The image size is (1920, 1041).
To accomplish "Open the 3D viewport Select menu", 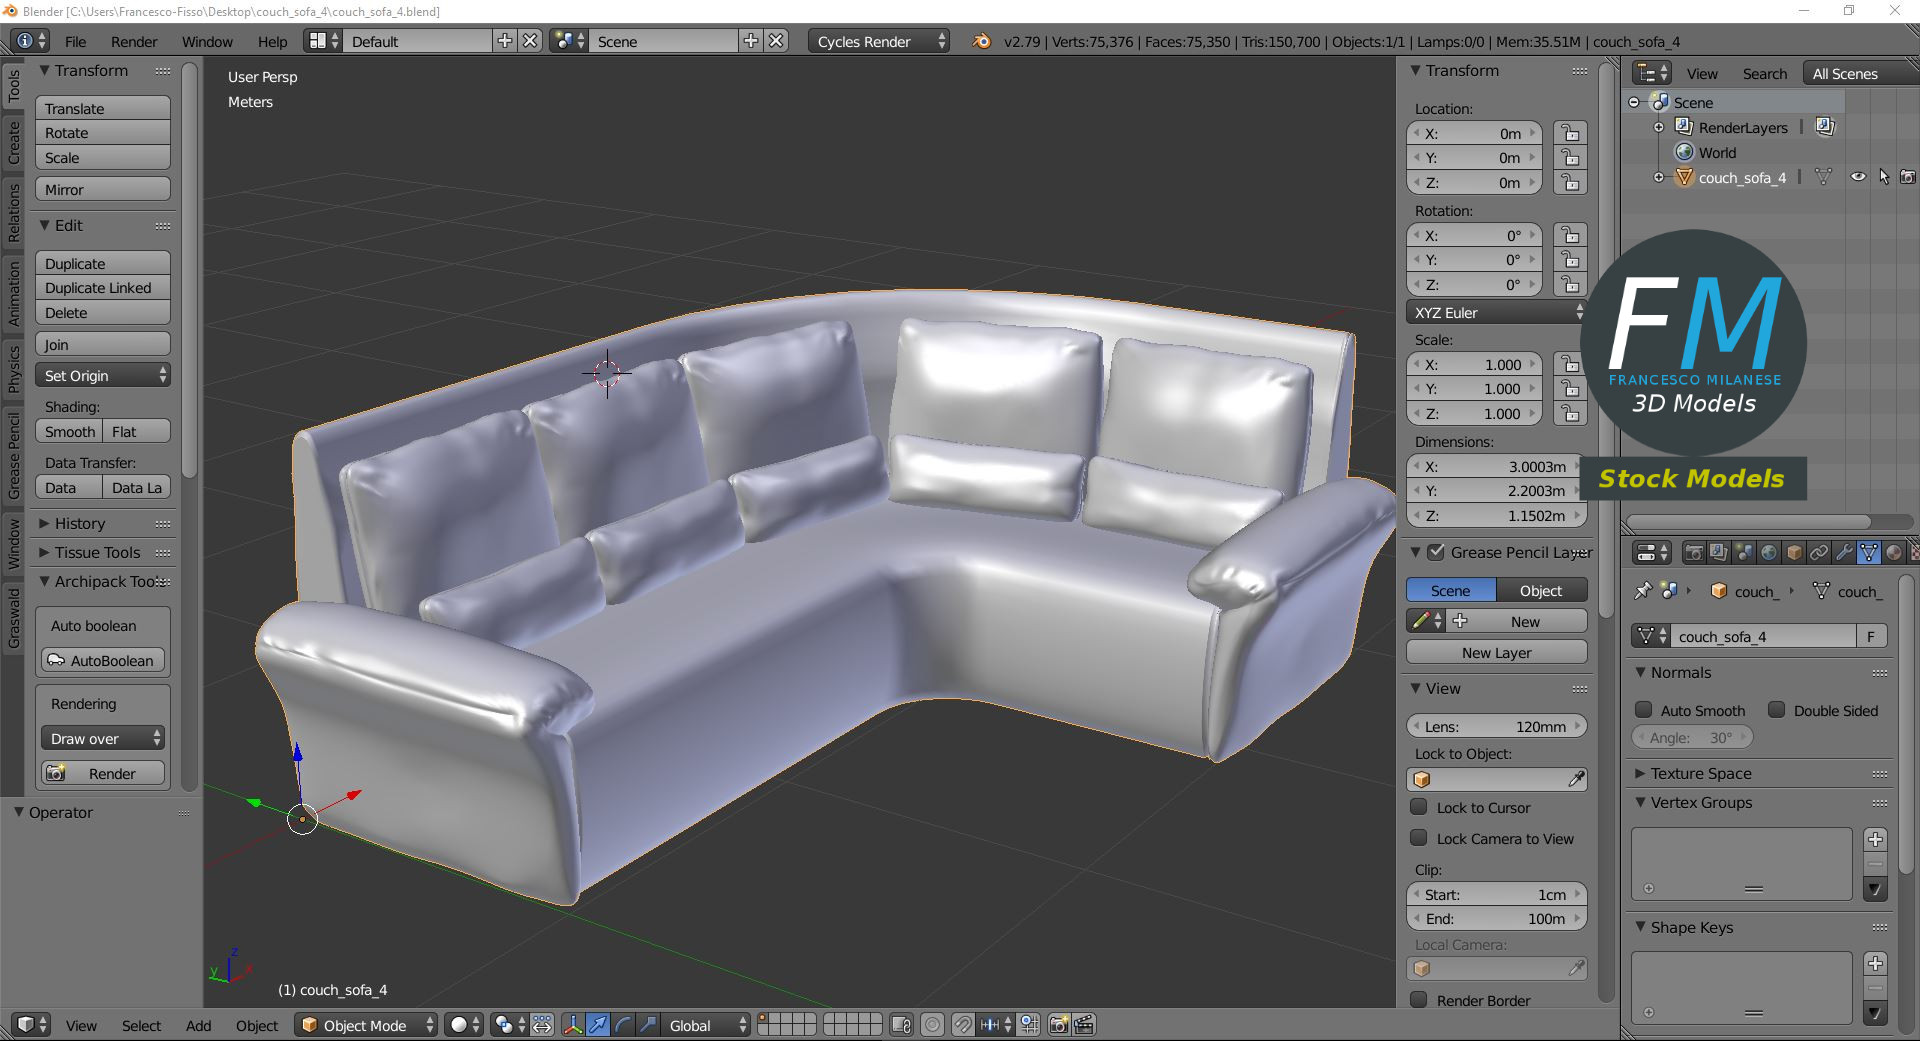I will tap(141, 1025).
